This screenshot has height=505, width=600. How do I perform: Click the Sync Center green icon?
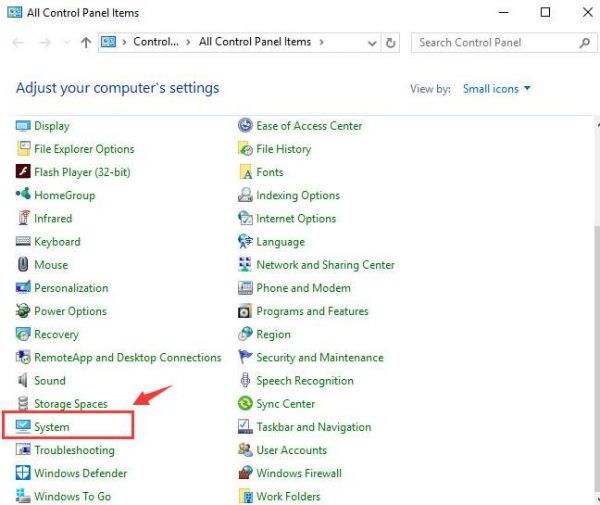pyautogui.click(x=246, y=404)
